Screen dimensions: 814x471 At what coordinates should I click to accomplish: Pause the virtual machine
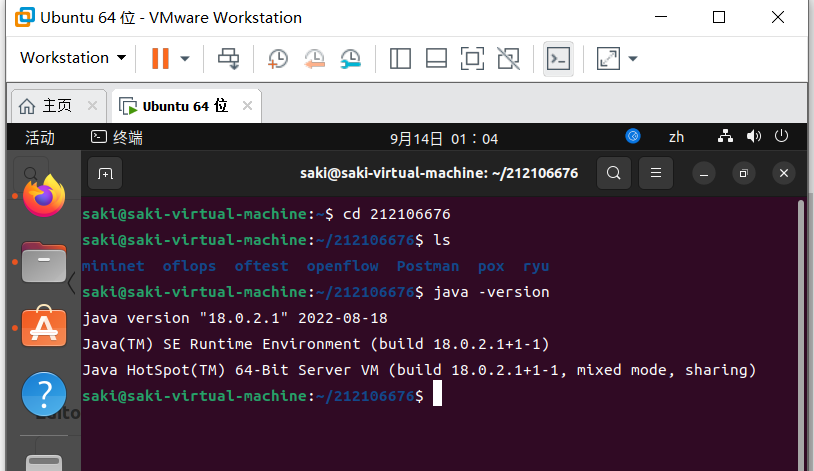pyautogui.click(x=160, y=58)
